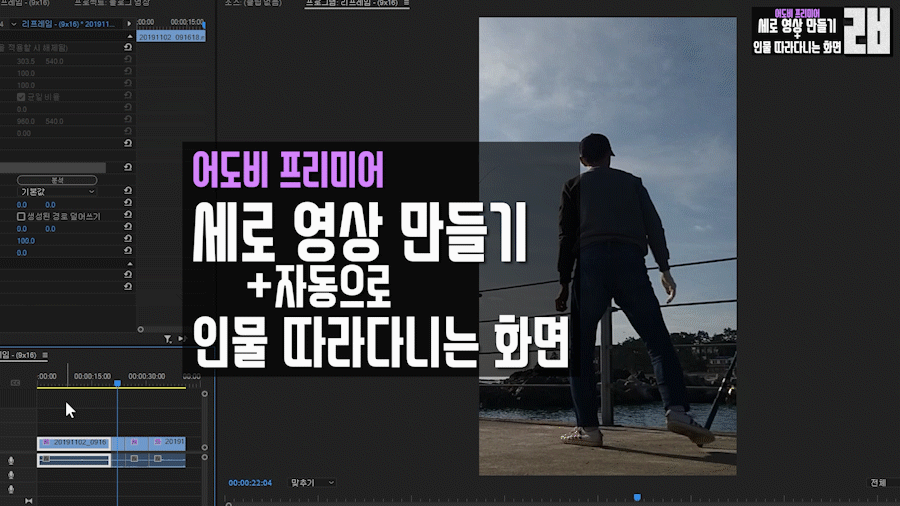
Task: Click the play arrow beside 리프레임 clip name
Action: (129, 24)
